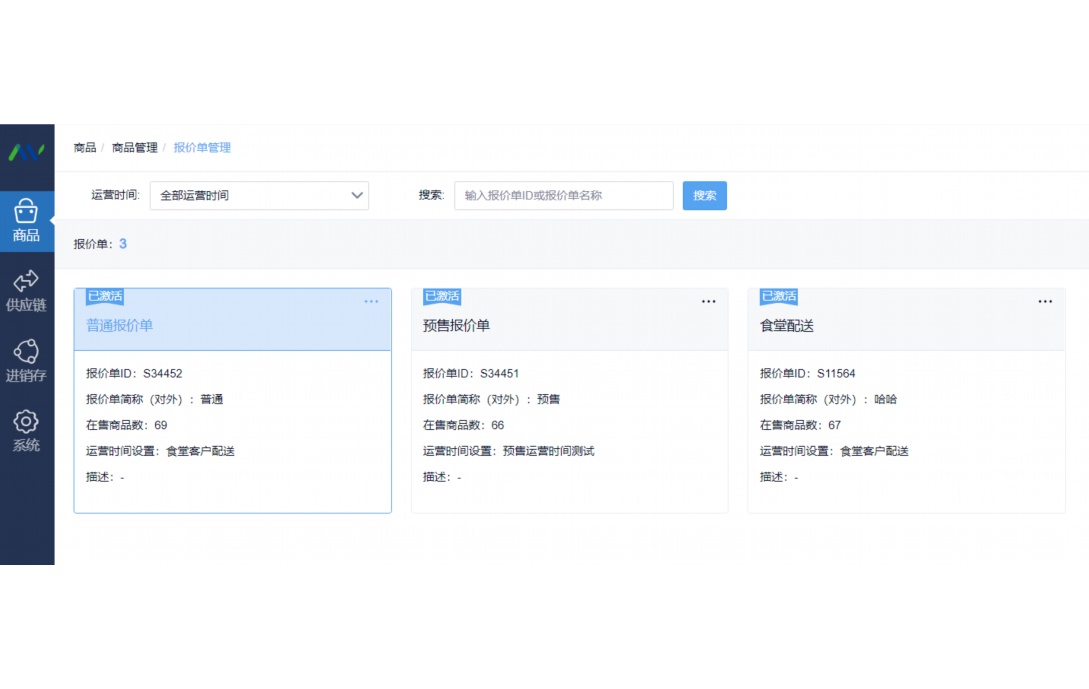
Task: Navigate to 商品管理 in the breadcrumb
Action: point(132,147)
